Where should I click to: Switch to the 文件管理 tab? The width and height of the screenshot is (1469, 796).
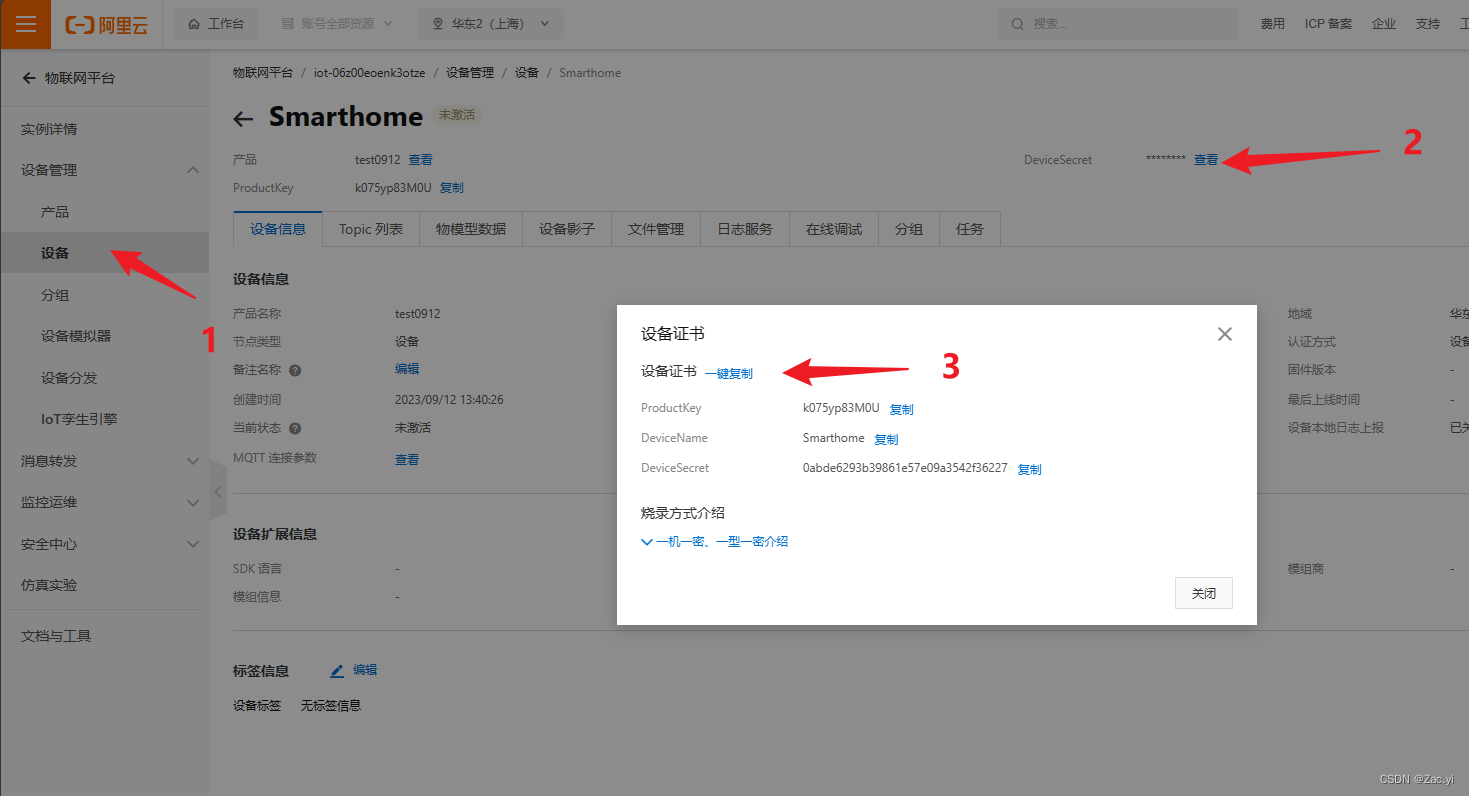(x=656, y=229)
